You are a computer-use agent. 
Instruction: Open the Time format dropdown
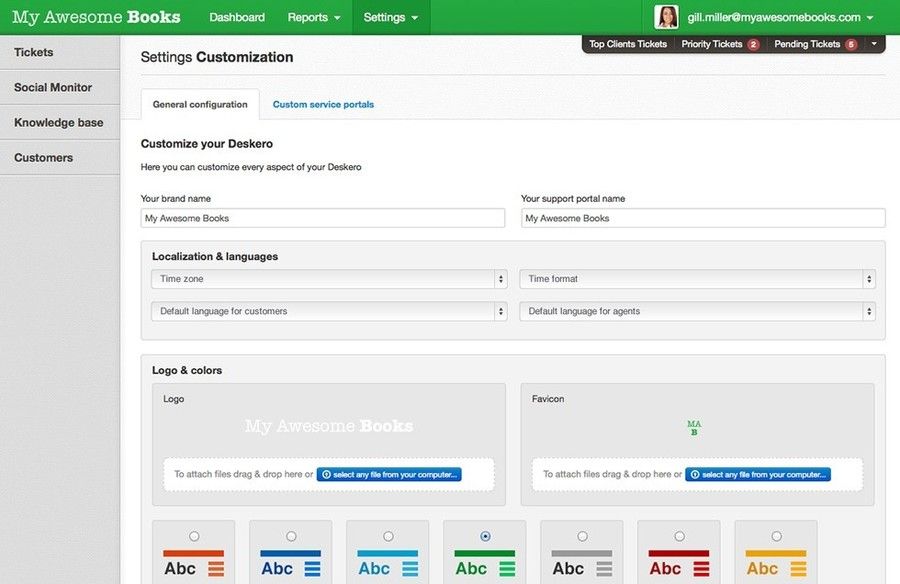click(697, 279)
